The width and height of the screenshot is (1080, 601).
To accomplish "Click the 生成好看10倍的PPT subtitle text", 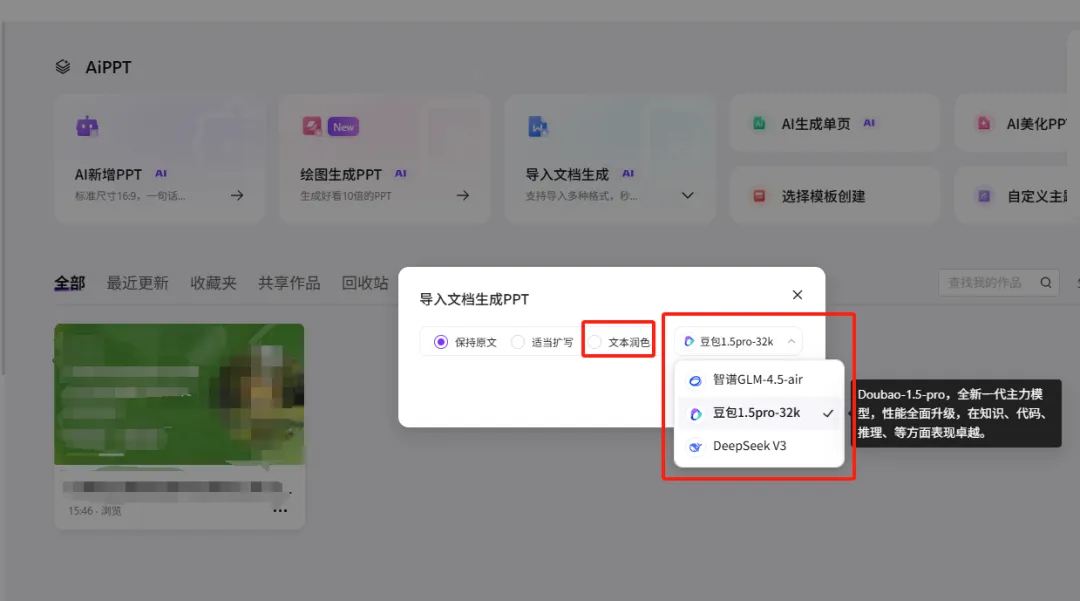I will (346, 196).
